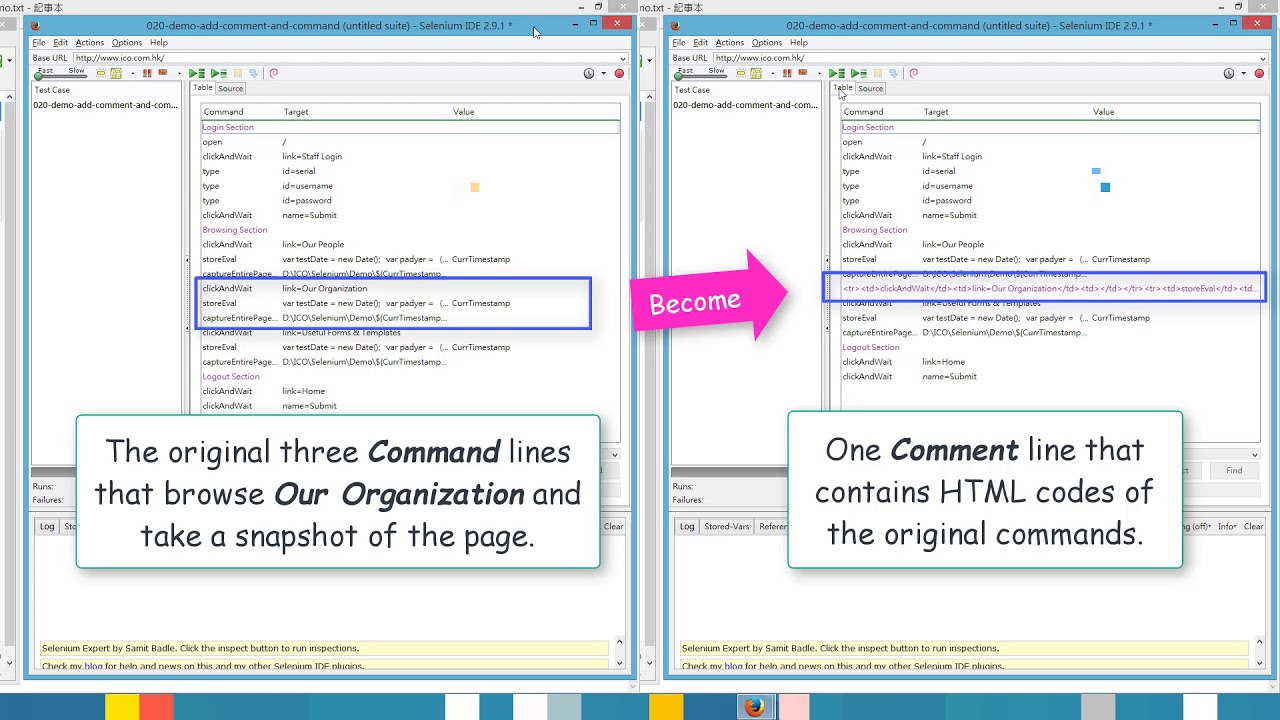Select 'id=username' row in left window

pos(410,186)
